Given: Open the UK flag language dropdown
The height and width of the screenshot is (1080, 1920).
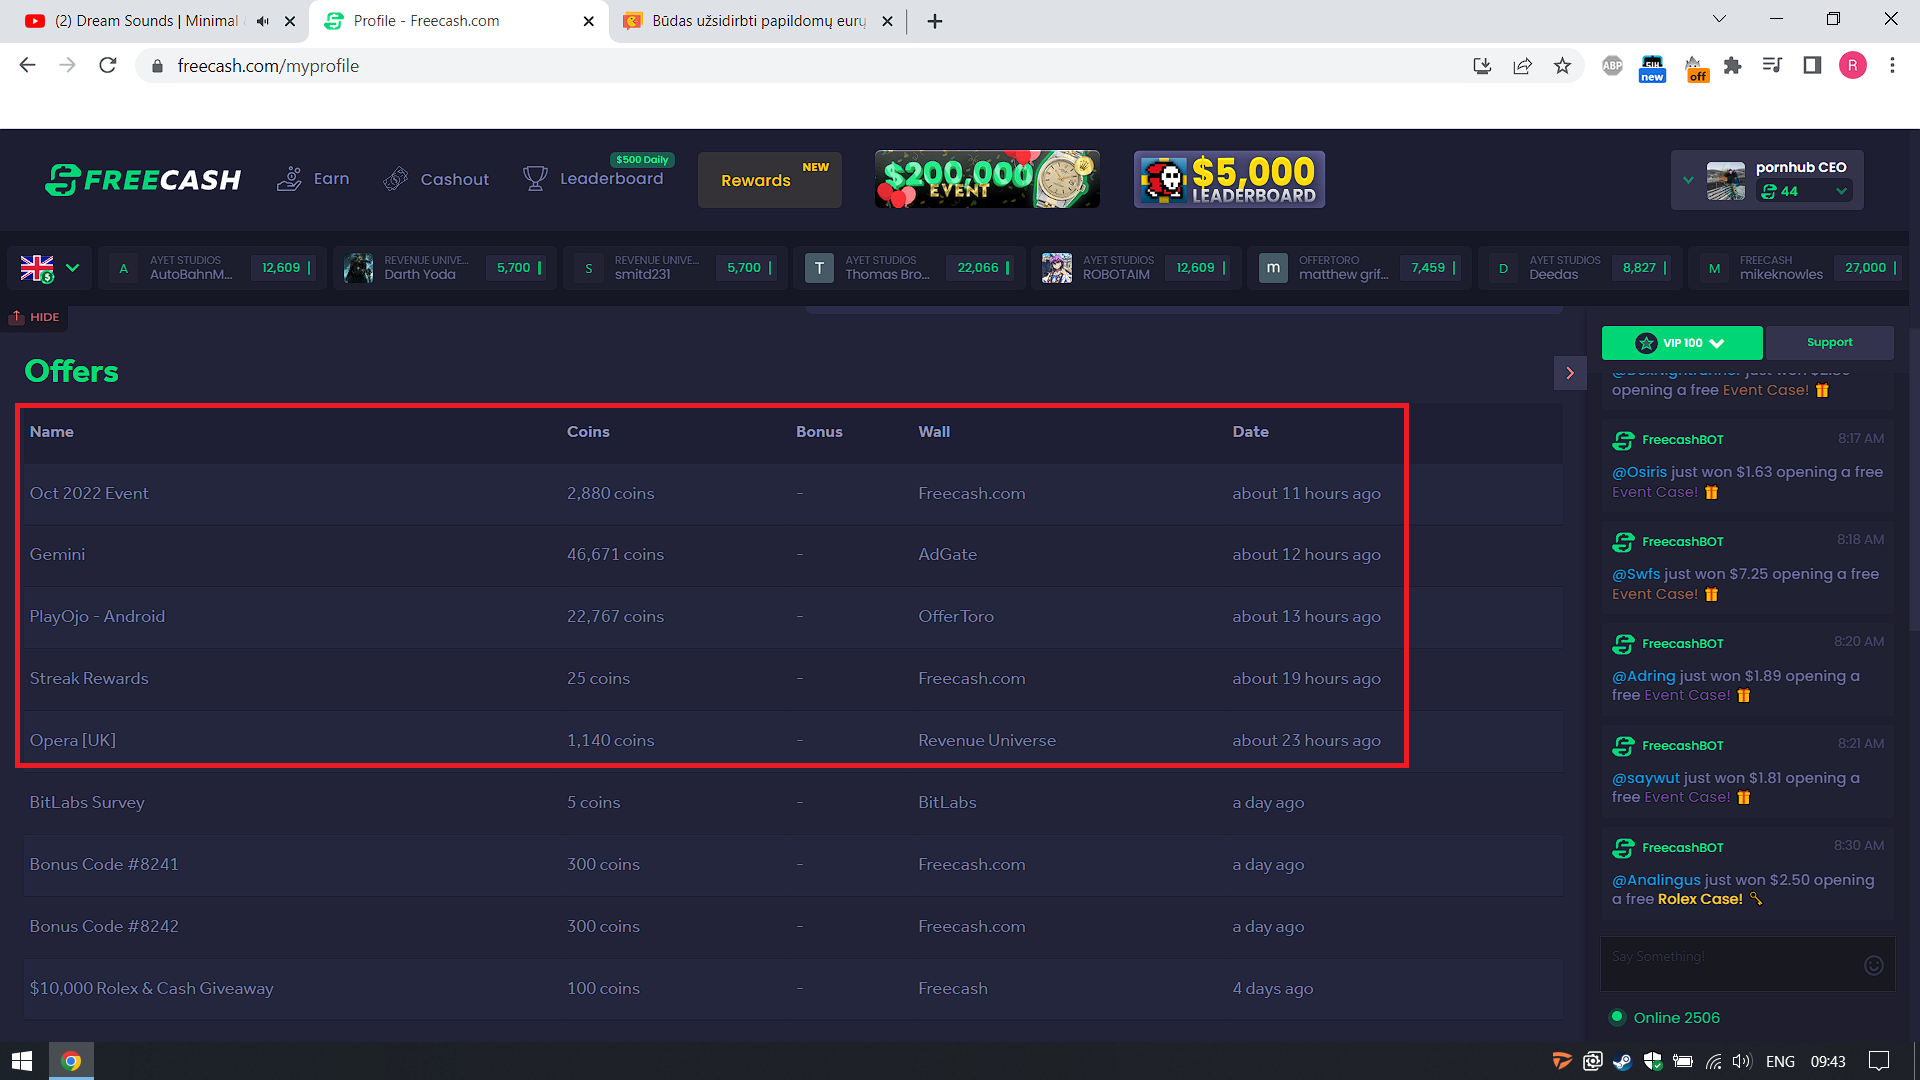Looking at the screenshot, I should [x=49, y=268].
